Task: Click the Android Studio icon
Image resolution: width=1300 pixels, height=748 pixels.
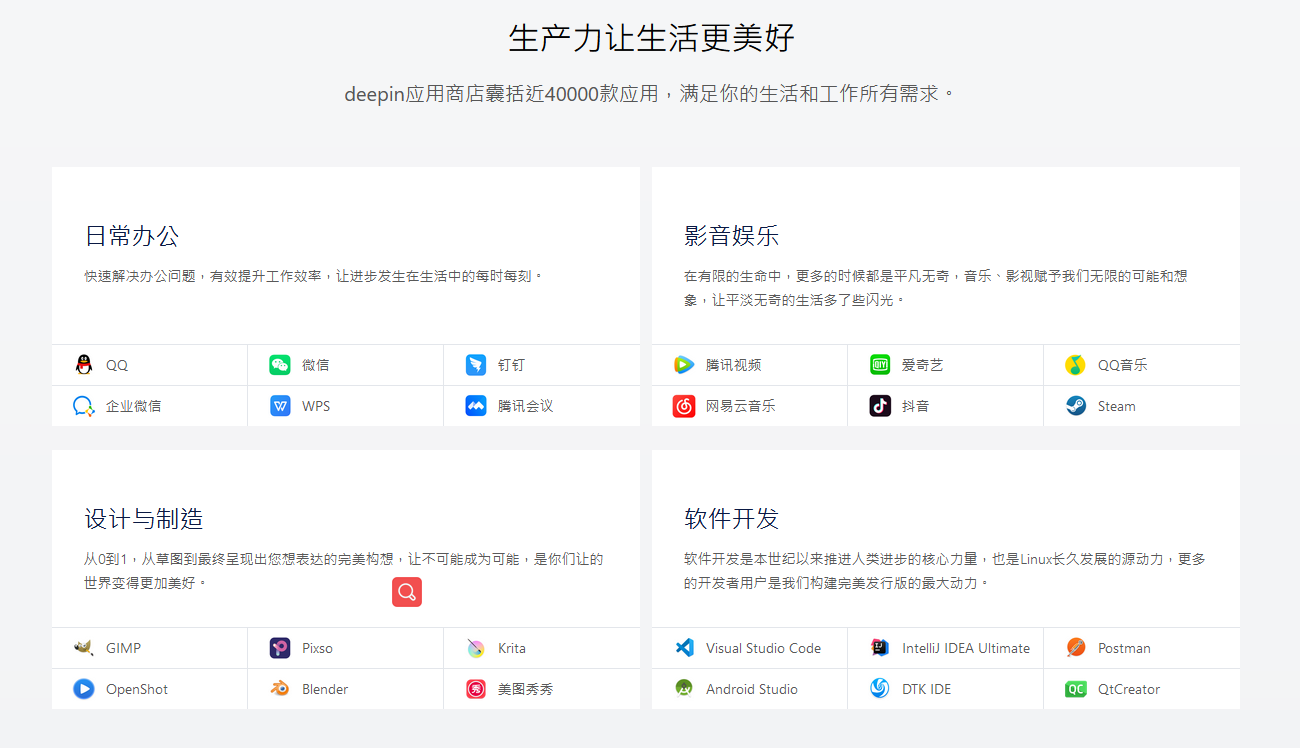Action: point(683,688)
